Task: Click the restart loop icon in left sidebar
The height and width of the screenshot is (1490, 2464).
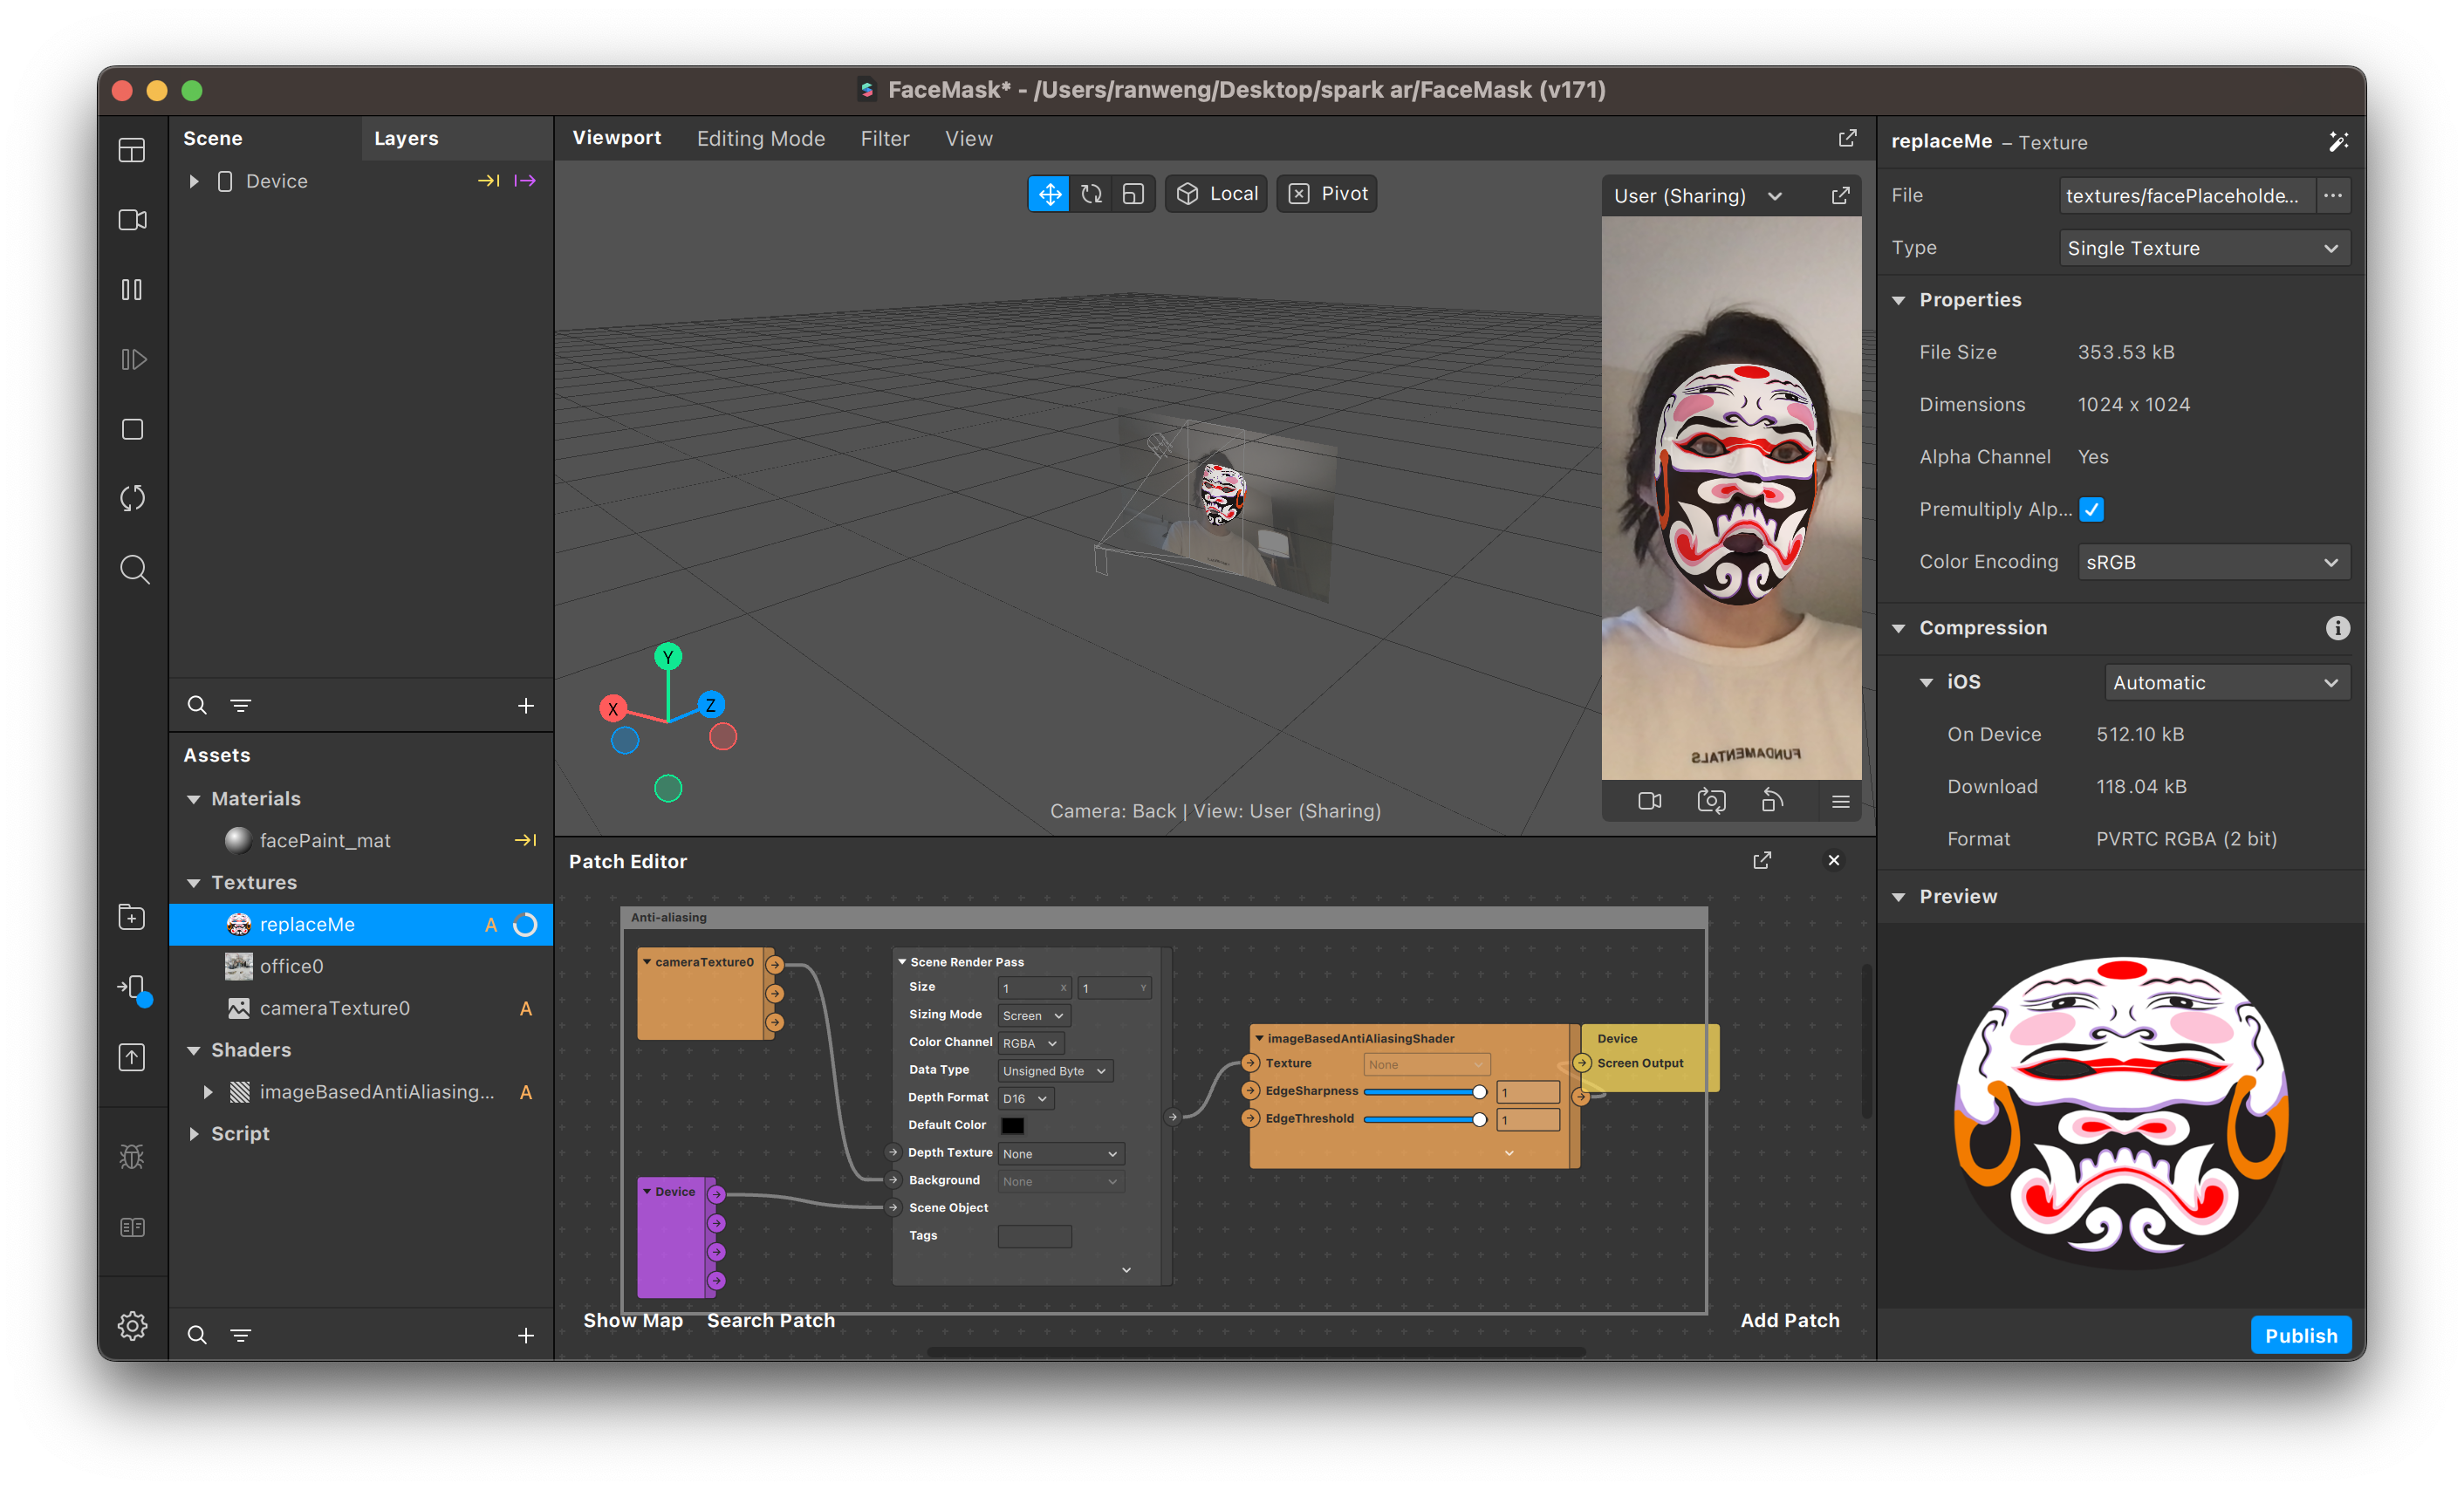Action: pyautogui.click(x=132, y=498)
